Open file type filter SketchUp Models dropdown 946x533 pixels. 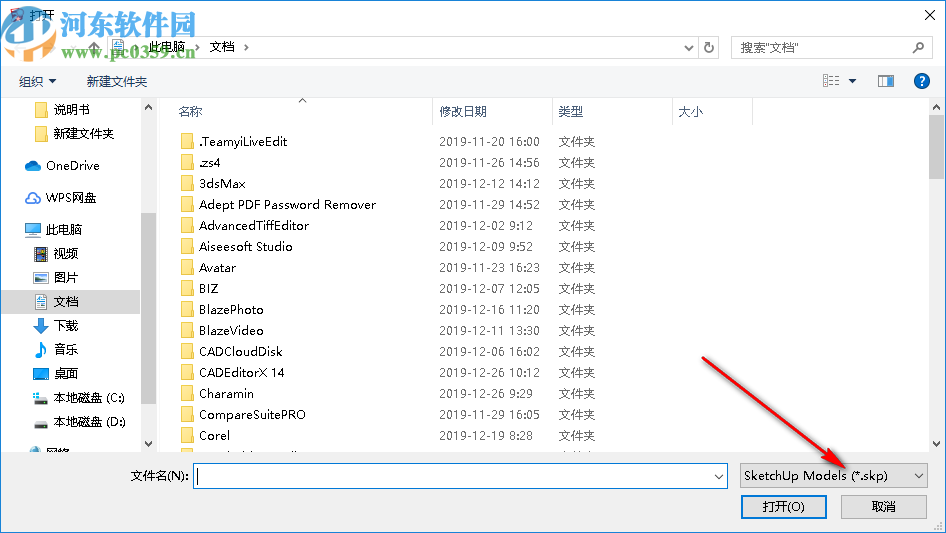click(833, 476)
